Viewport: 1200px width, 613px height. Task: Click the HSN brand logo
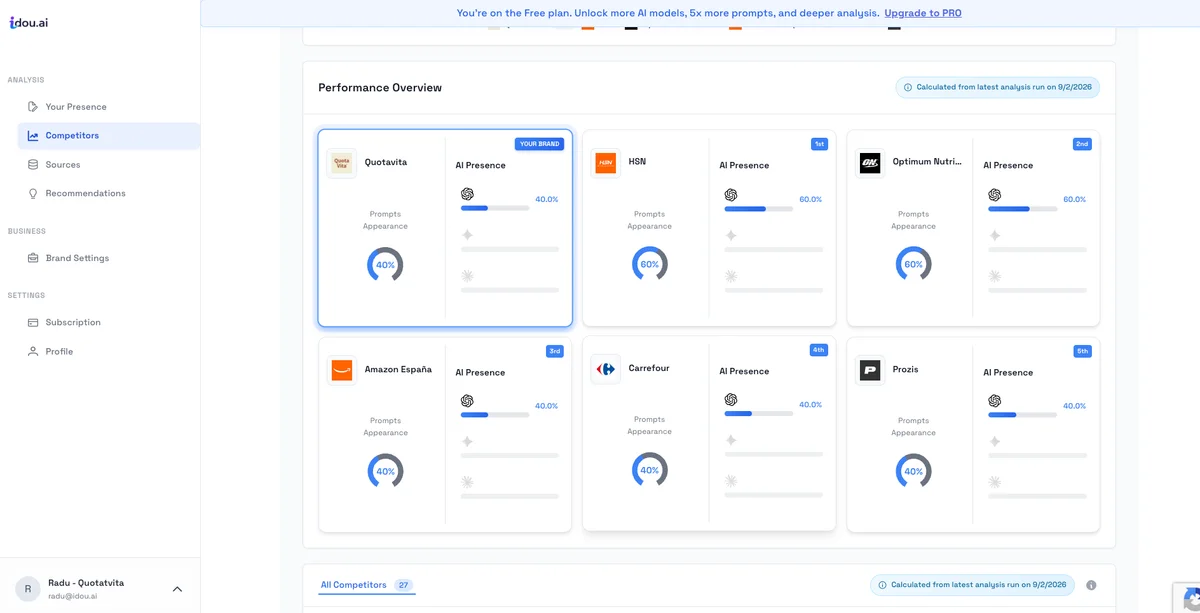(605, 163)
